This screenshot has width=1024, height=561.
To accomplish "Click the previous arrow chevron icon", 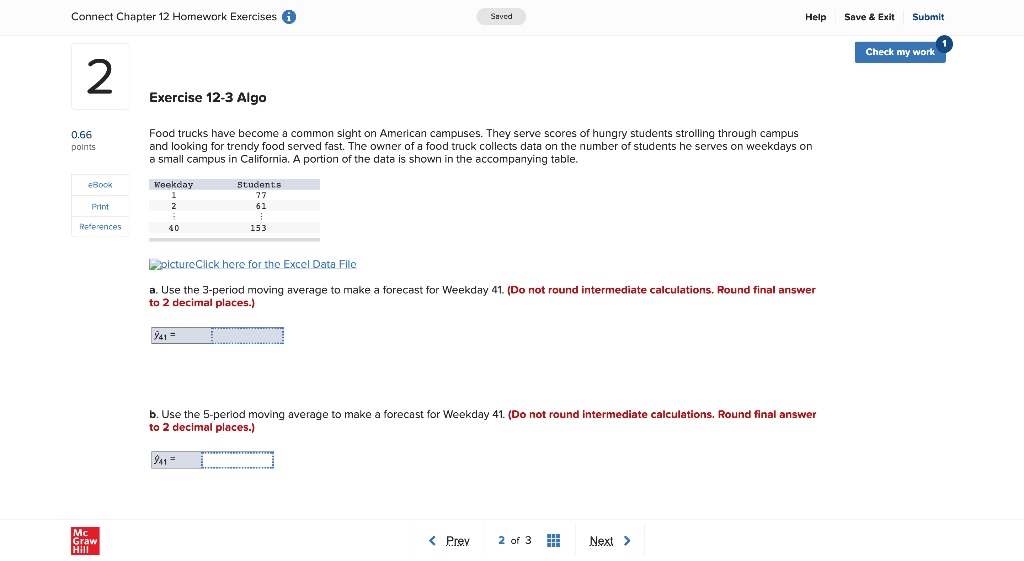I will coord(432,541).
